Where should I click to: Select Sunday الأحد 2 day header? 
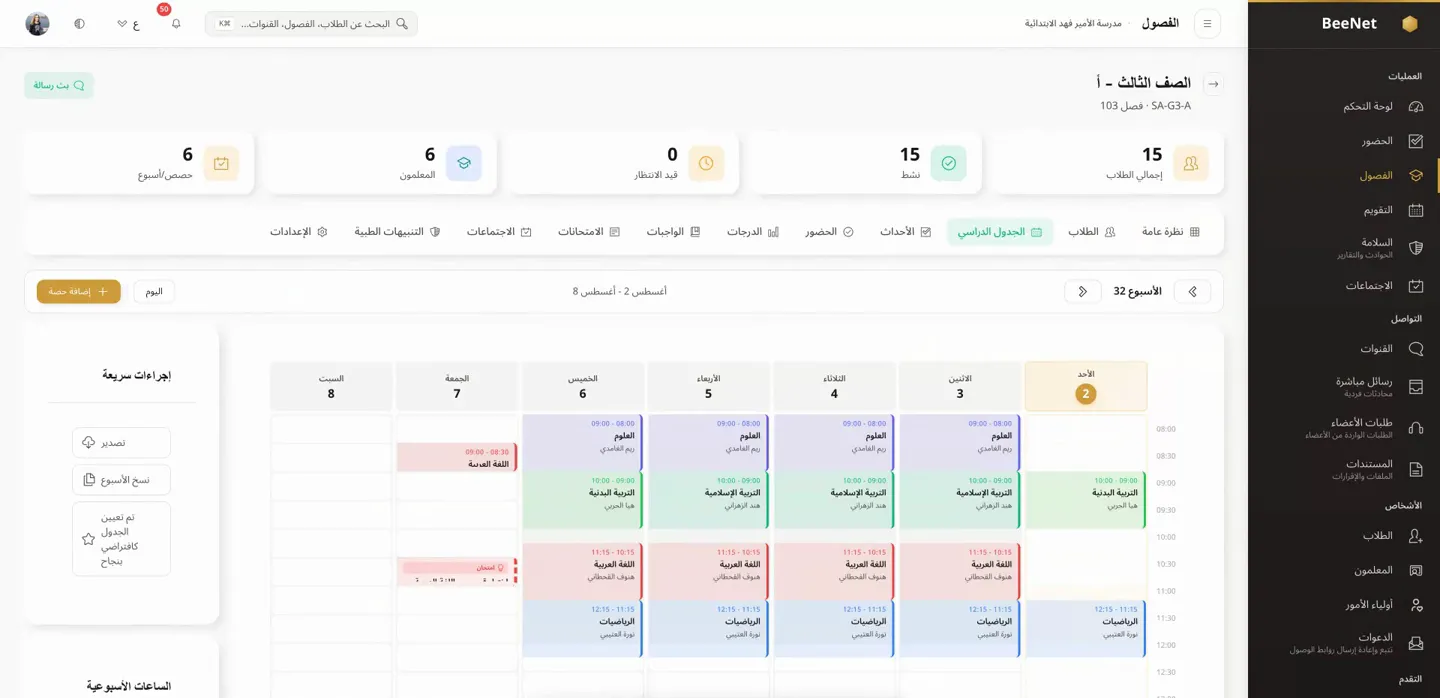[x=1086, y=386]
